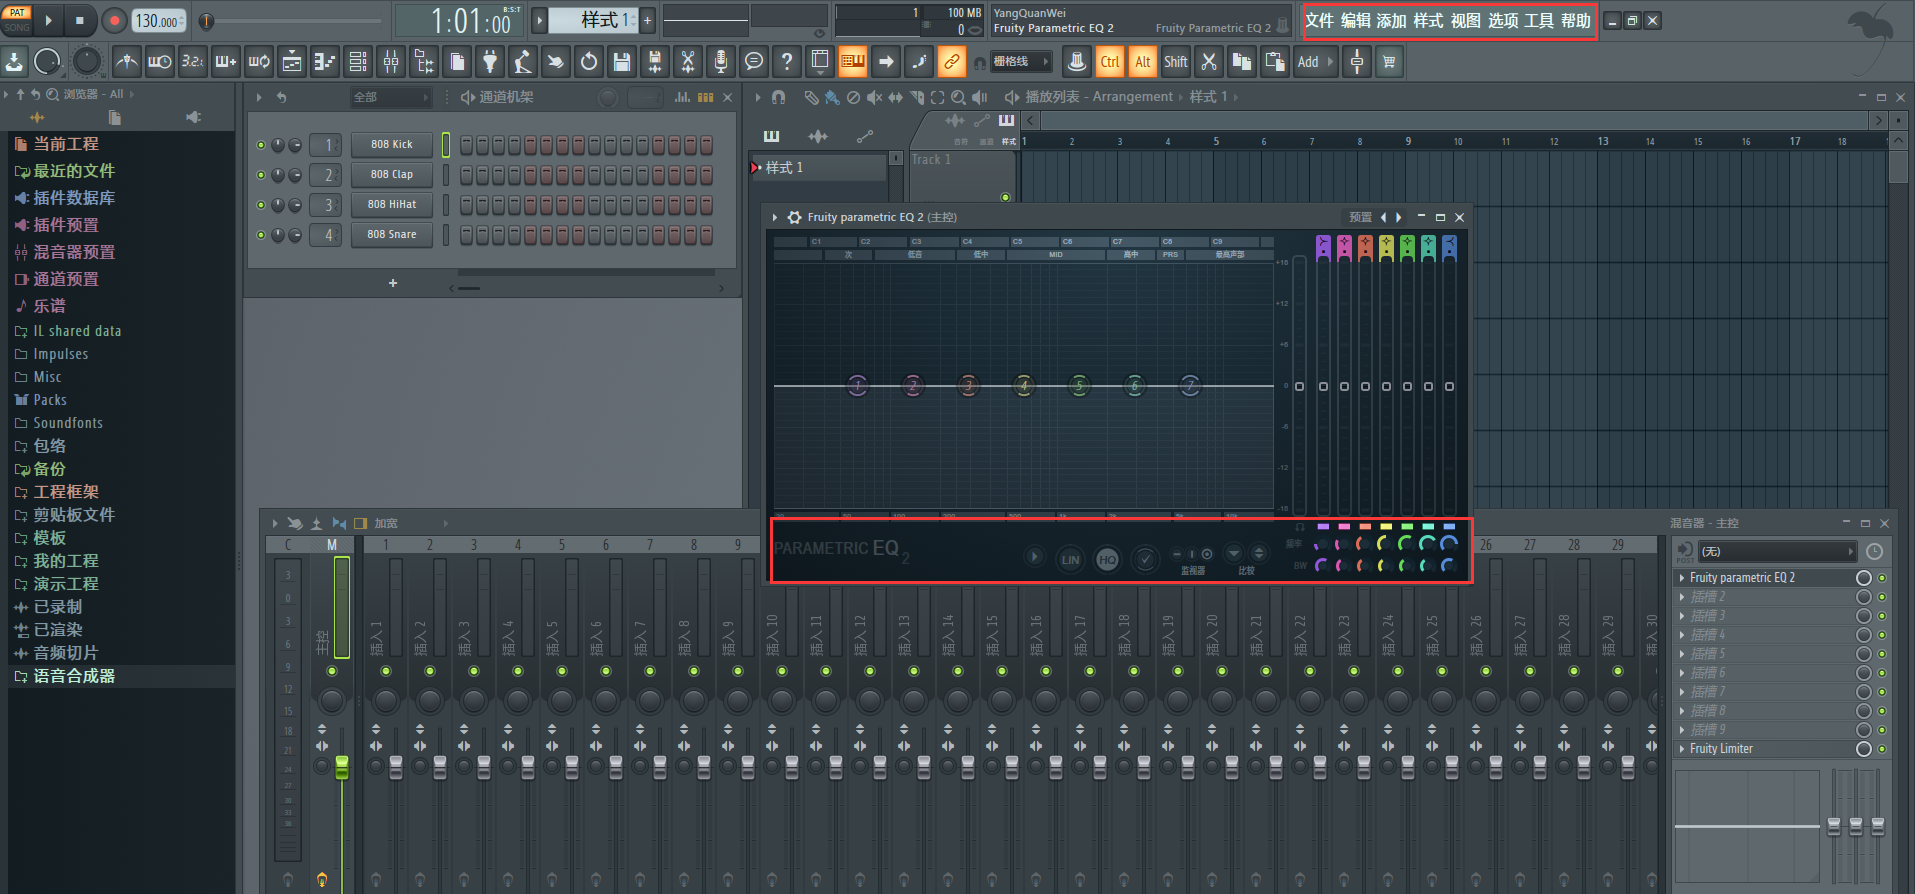Open the Mixer view icon

391,62
